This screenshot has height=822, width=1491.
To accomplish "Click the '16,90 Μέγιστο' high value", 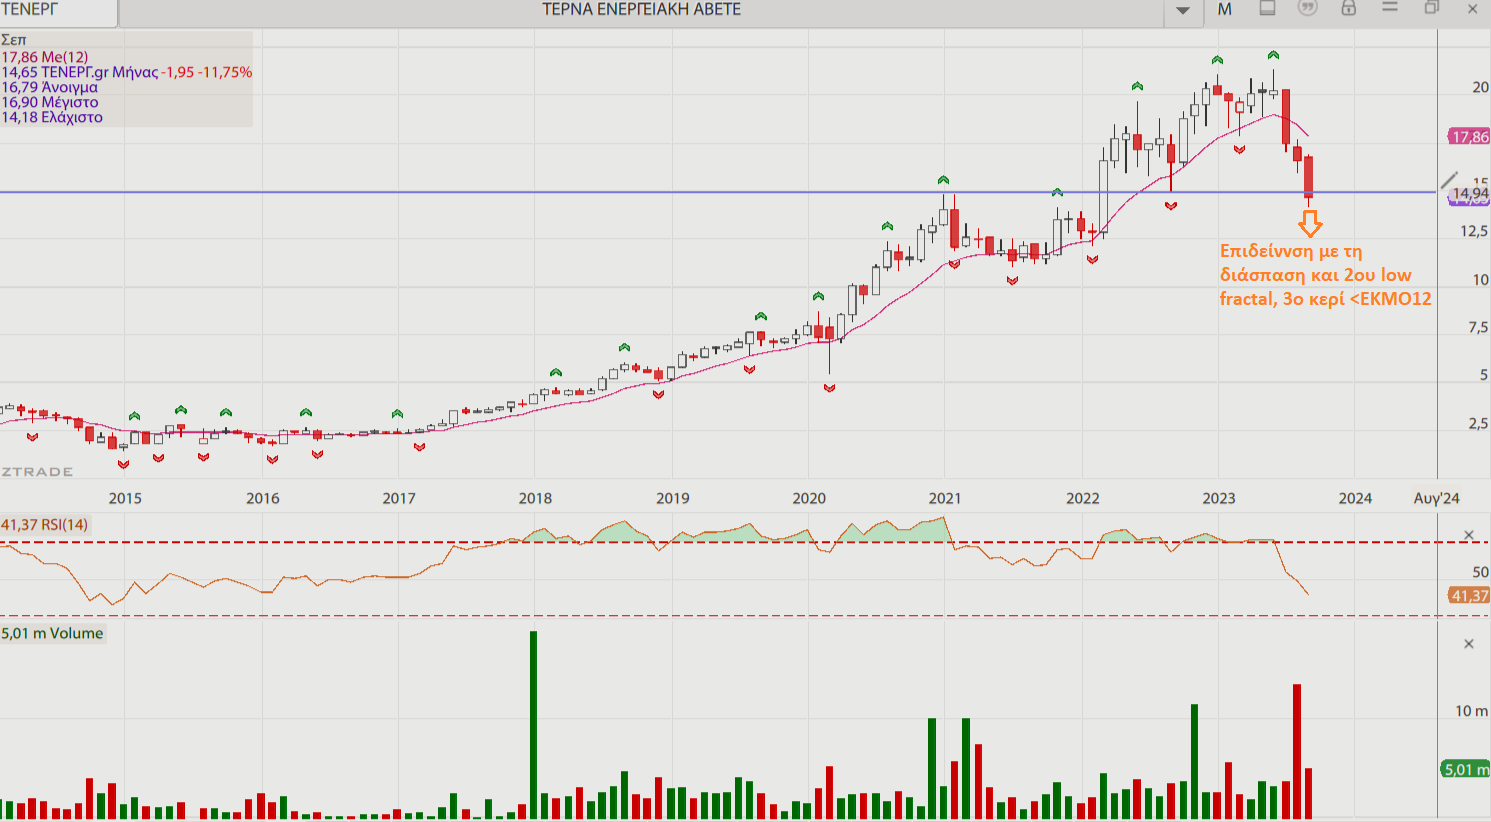I will click(50, 102).
